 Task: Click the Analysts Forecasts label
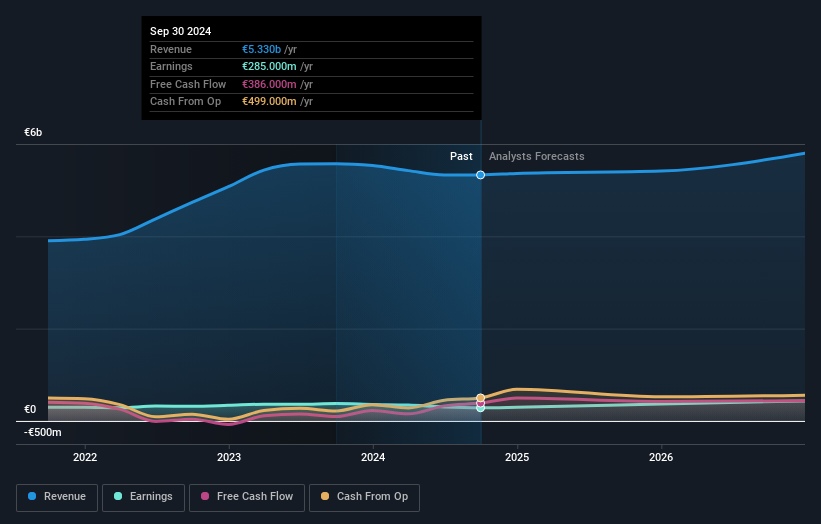point(537,156)
